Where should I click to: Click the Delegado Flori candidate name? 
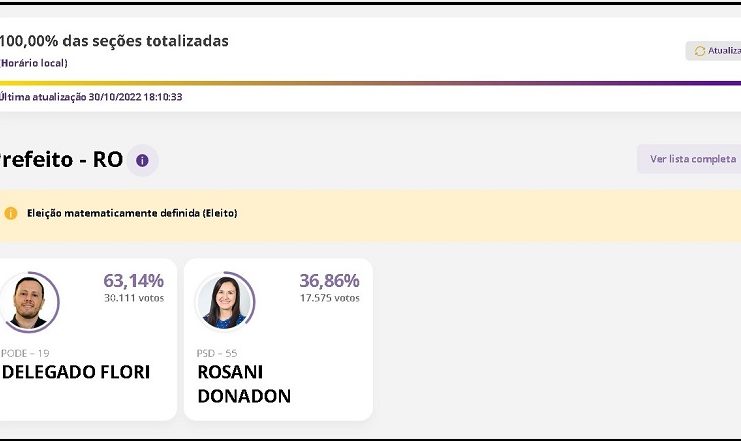76,372
